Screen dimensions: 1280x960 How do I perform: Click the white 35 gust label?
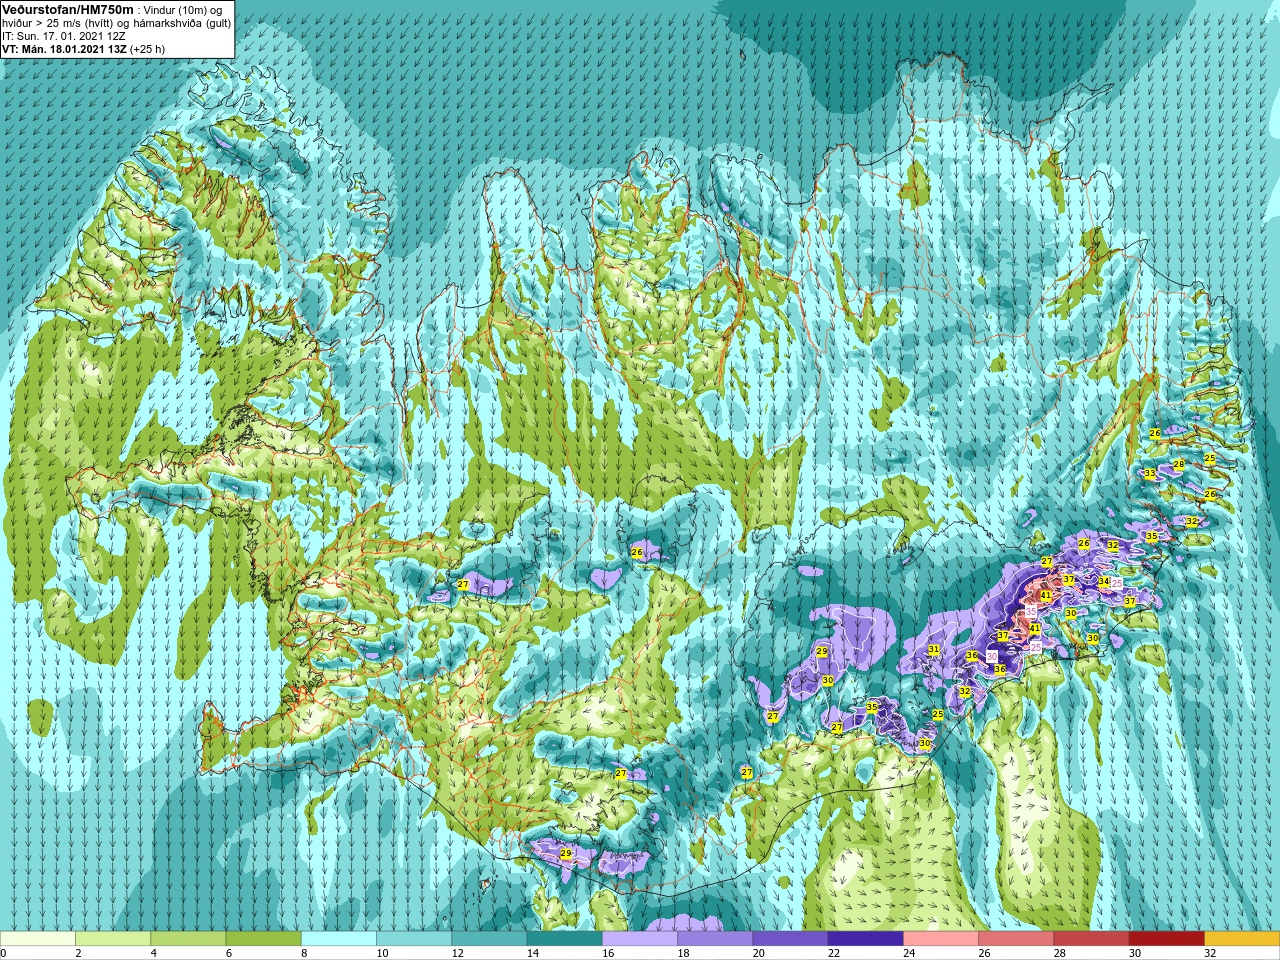pyautogui.click(x=1031, y=609)
